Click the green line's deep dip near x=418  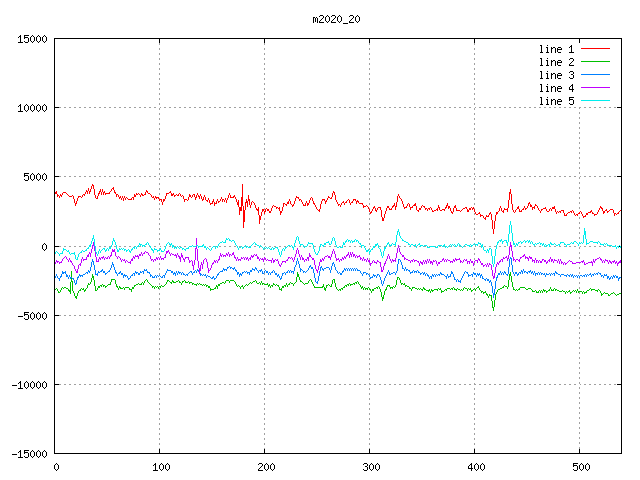[493, 302]
